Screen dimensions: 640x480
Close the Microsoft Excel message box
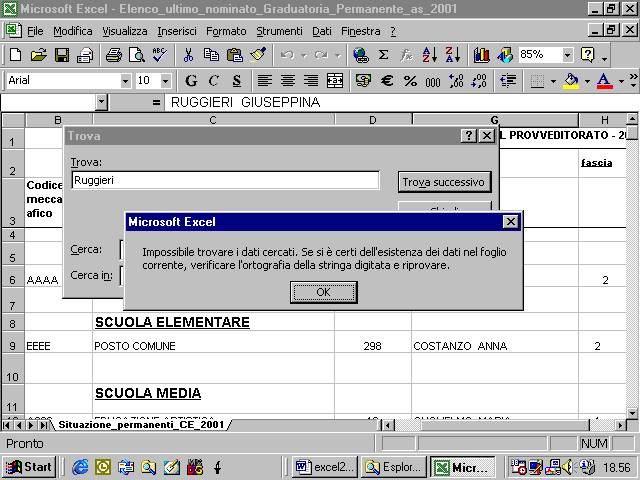[511, 222]
